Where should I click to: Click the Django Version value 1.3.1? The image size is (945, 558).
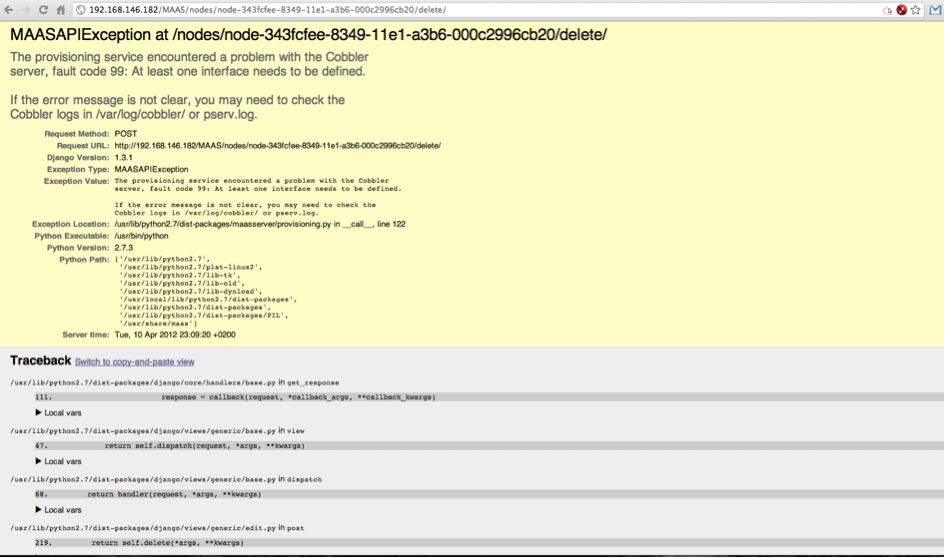tap(124, 157)
